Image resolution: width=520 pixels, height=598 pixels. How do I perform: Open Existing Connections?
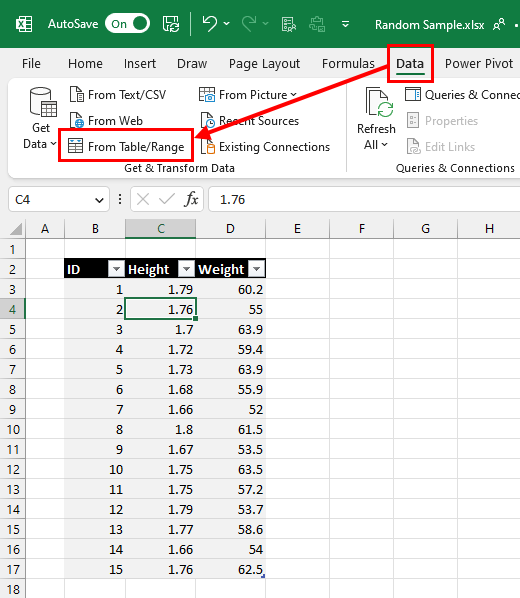click(x=266, y=147)
